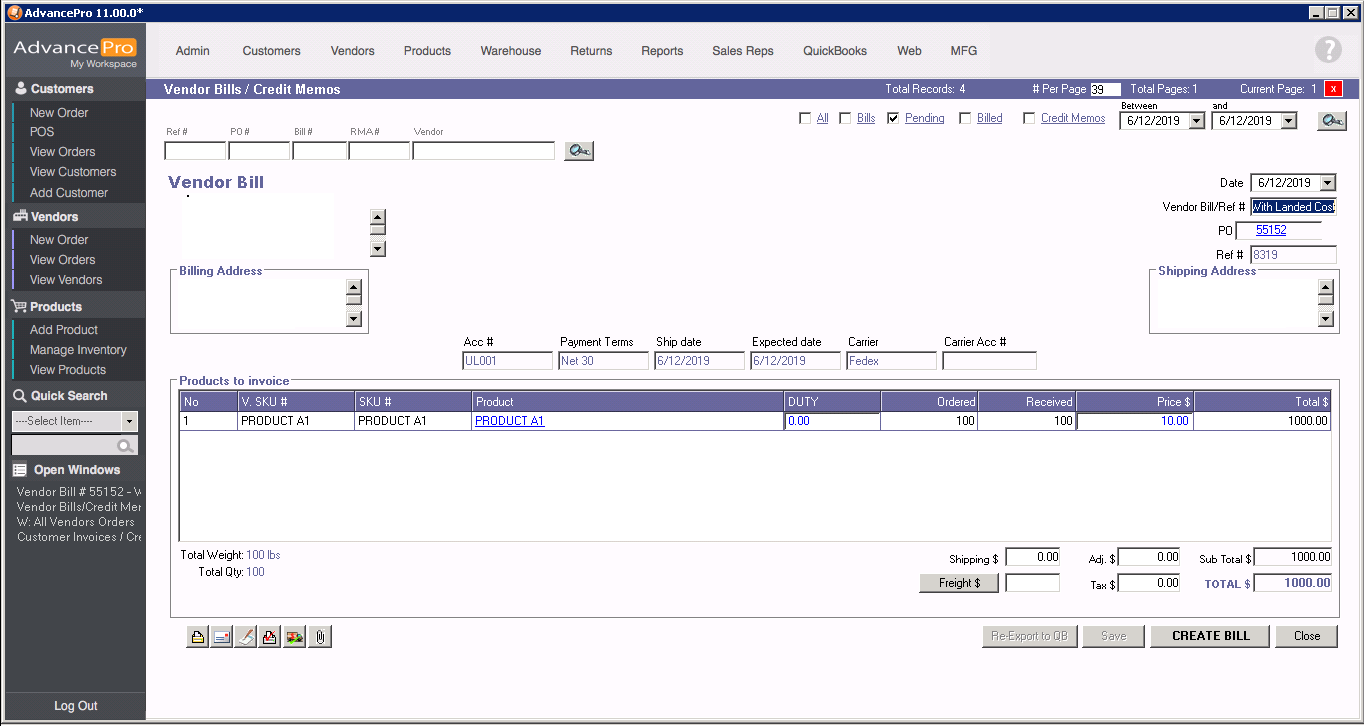Viewport: 1364px width, 726px height.
Task: Open the QuickBooks menu
Action: coord(835,51)
